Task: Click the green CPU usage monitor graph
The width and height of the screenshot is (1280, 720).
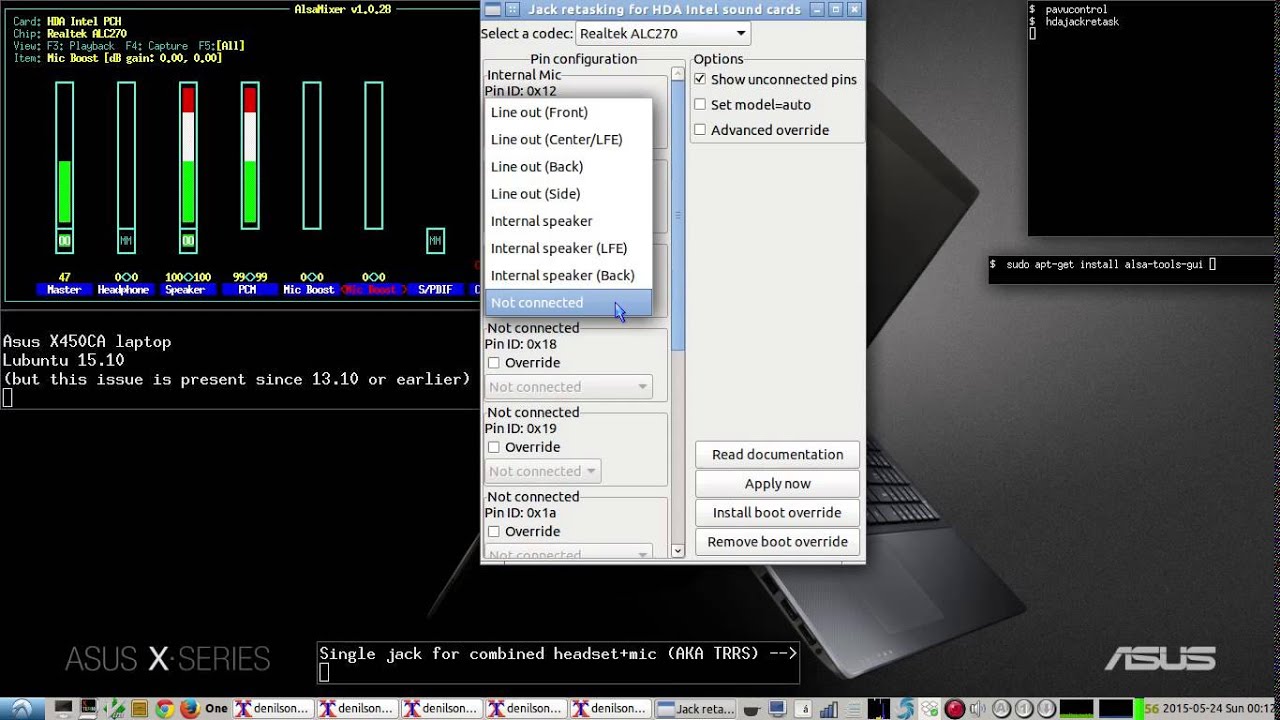Action: 1077,708
